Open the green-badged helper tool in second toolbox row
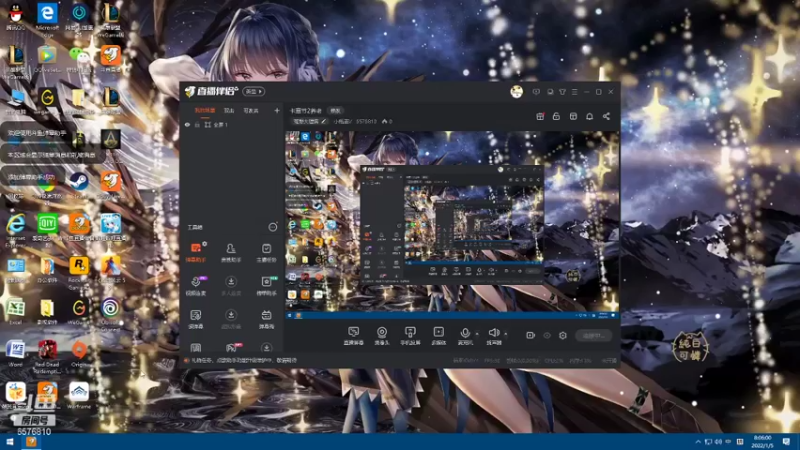The image size is (800, 450). click(x=266, y=286)
